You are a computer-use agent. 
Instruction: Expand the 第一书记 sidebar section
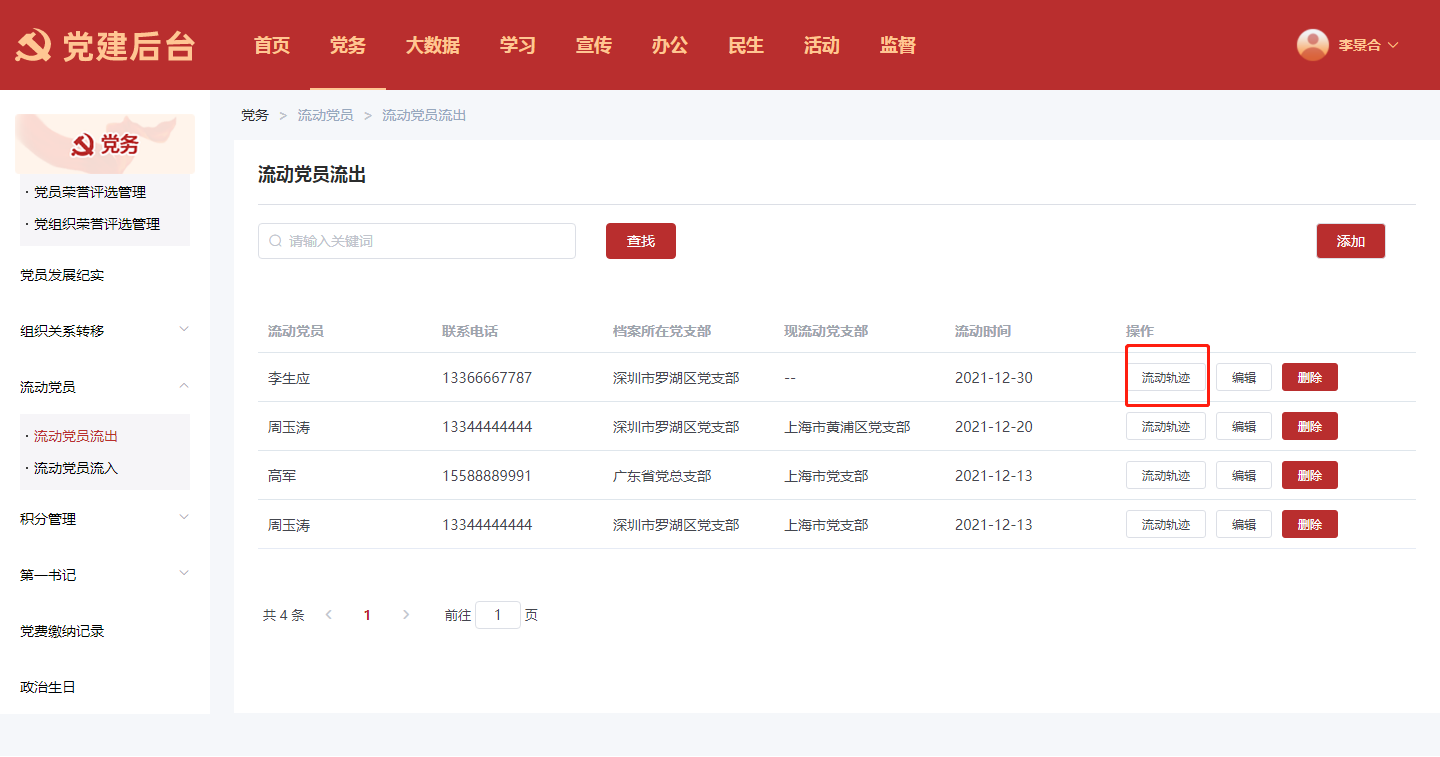coord(184,573)
